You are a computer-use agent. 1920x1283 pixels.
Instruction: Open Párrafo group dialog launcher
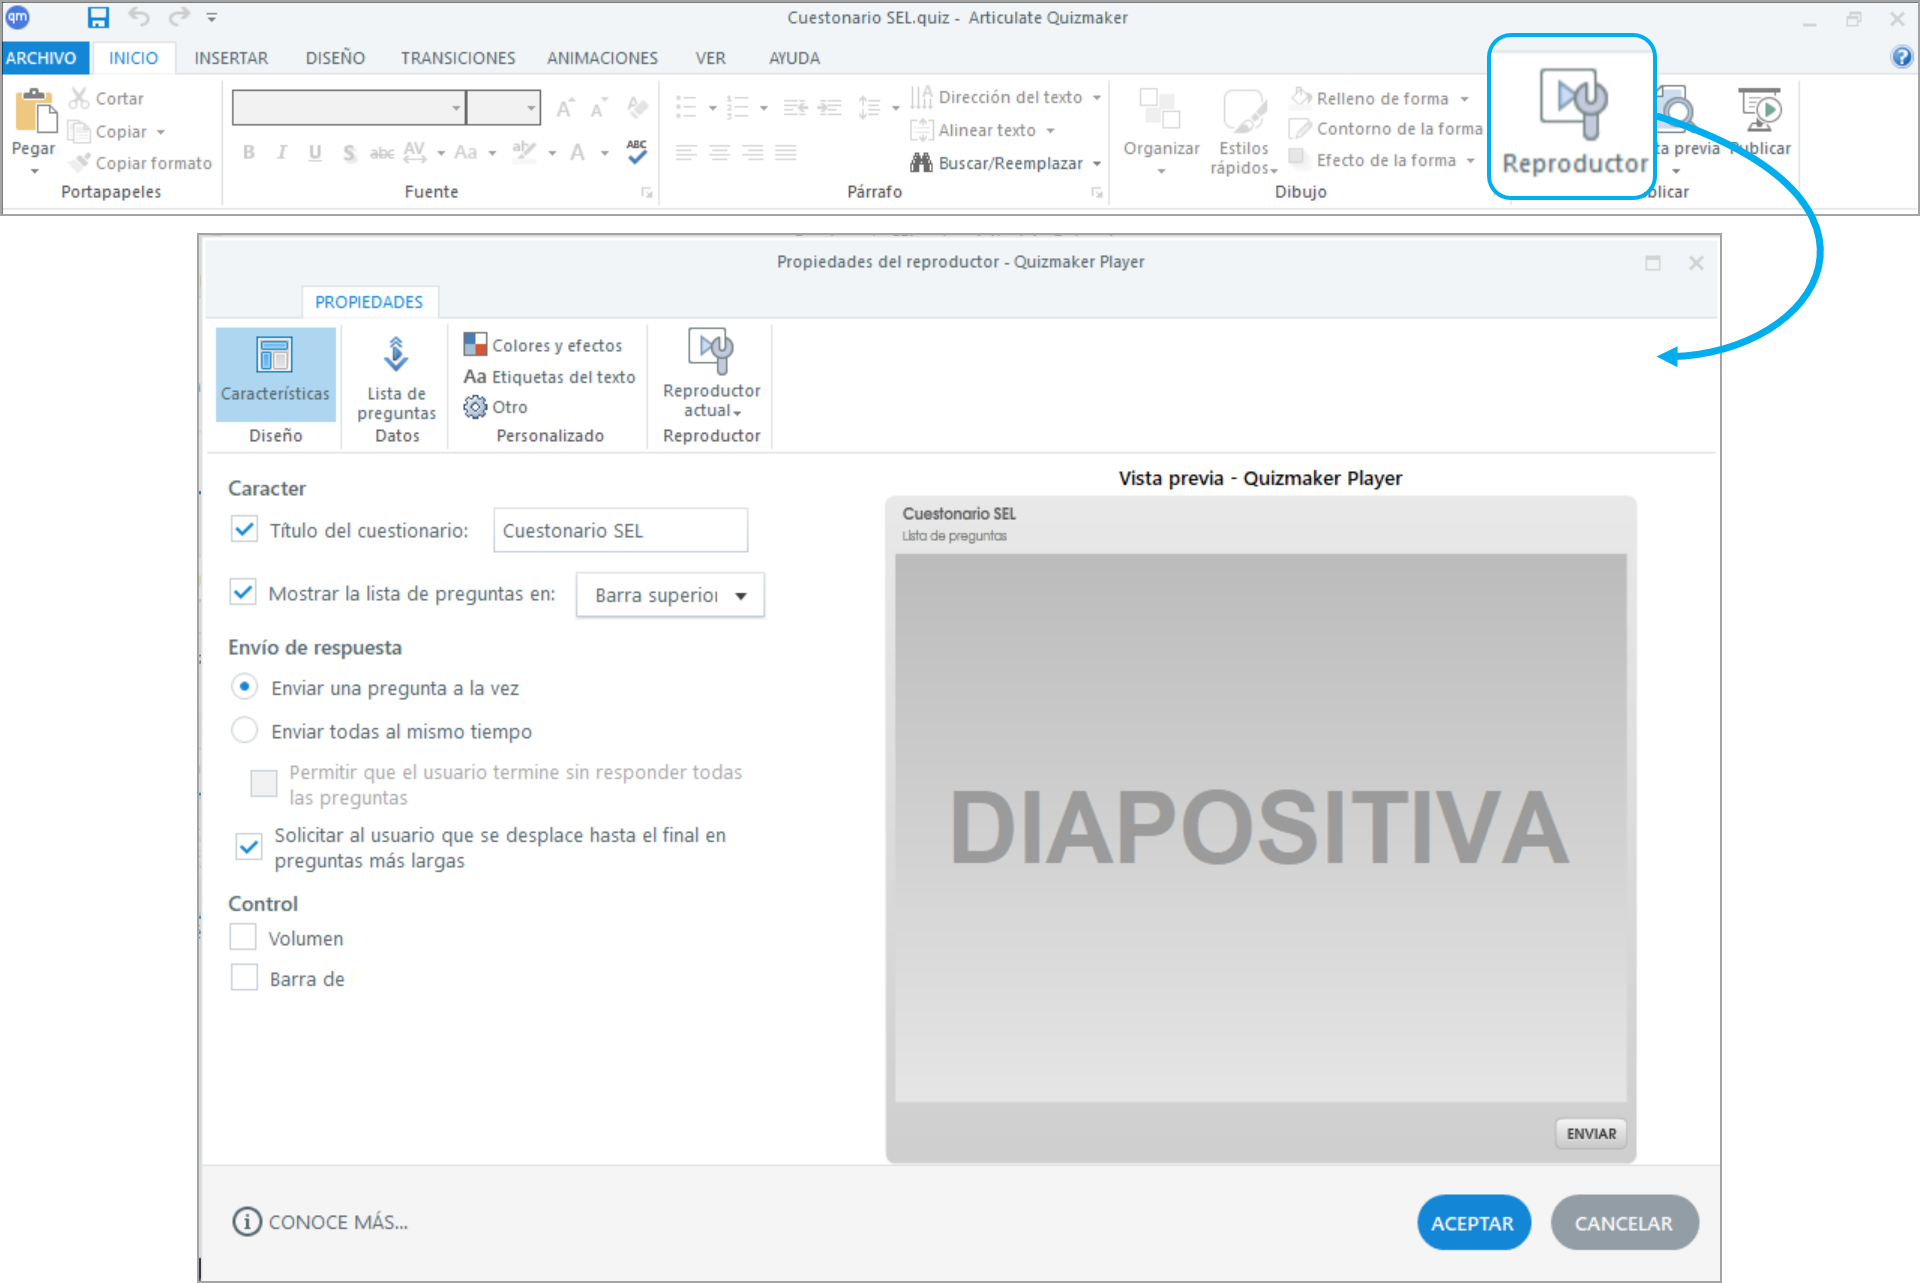click(1096, 192)
